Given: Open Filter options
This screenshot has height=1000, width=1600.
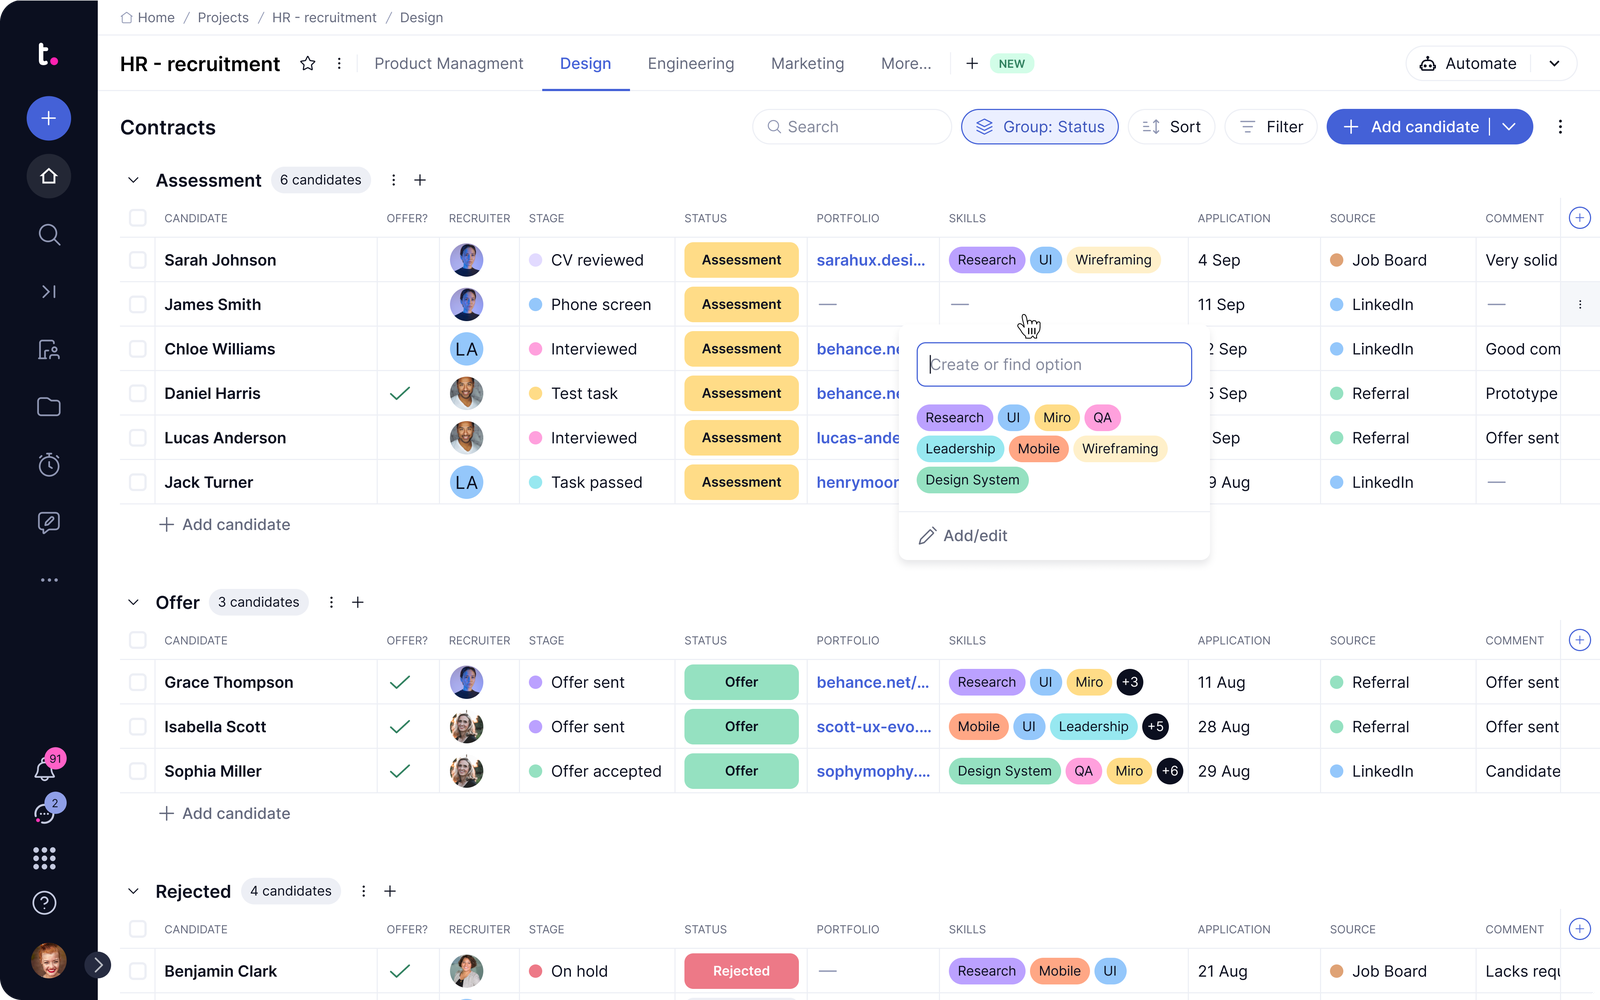Looking at the screenshot, I should click(1271, 127).
